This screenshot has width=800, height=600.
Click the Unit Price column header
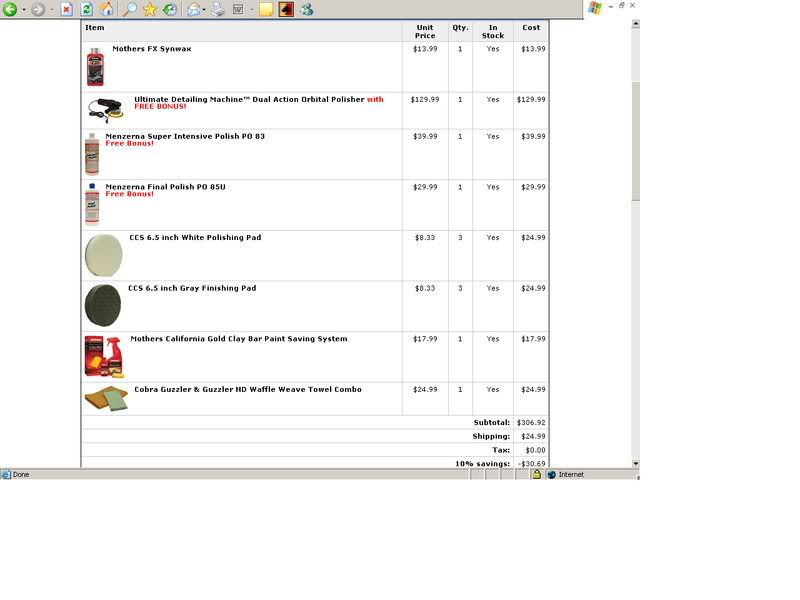point(425,32)
